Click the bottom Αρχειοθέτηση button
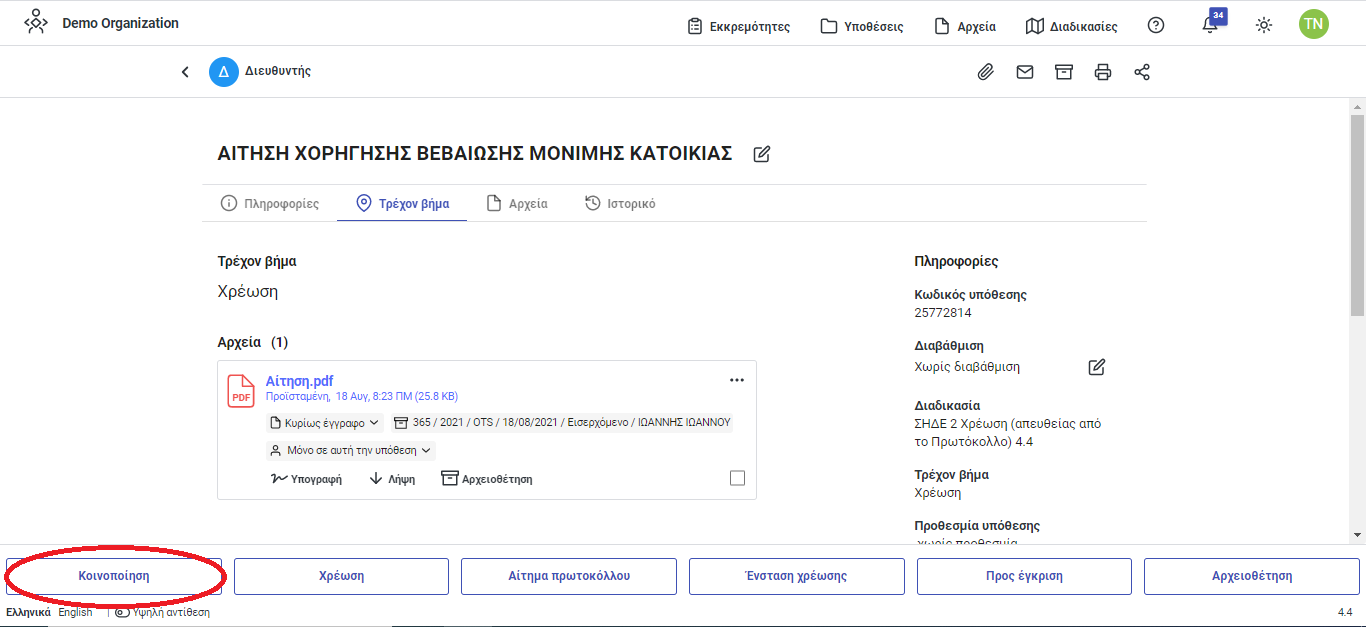The width and height of the screenshot is (1366, 627). coord(1251,576)
